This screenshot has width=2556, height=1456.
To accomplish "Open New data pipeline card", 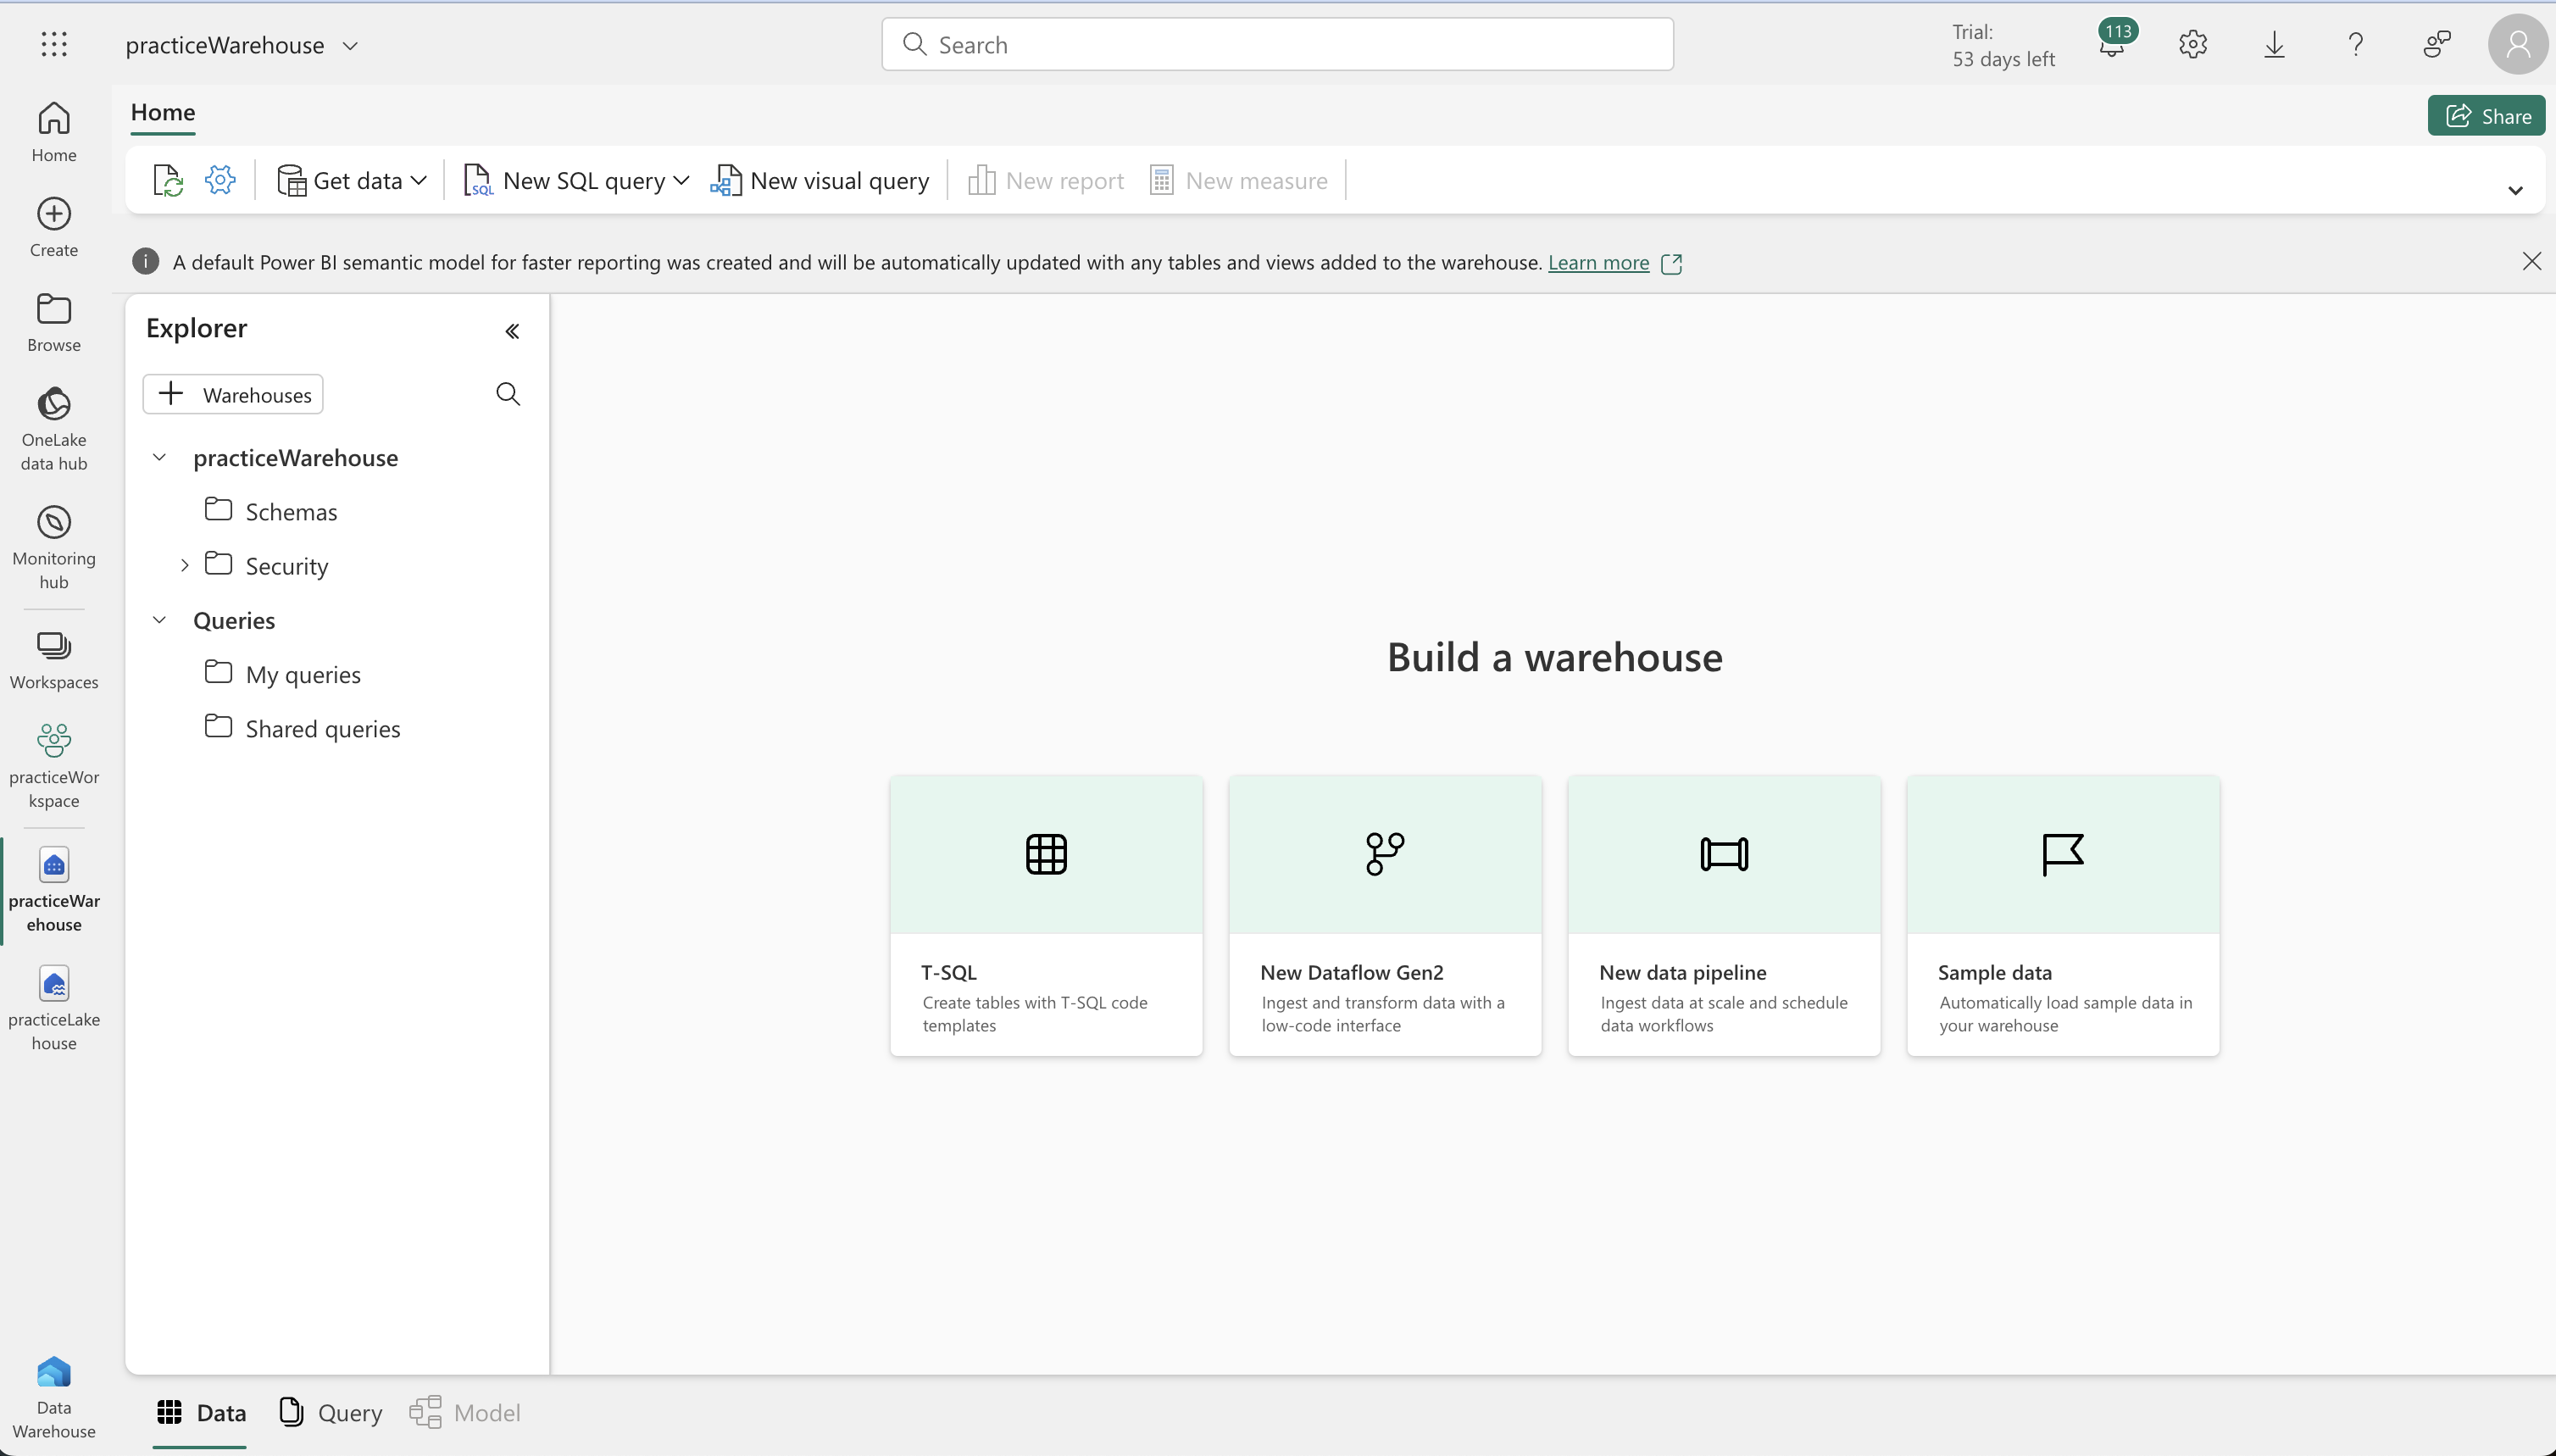I will [x=1724, y=915].
